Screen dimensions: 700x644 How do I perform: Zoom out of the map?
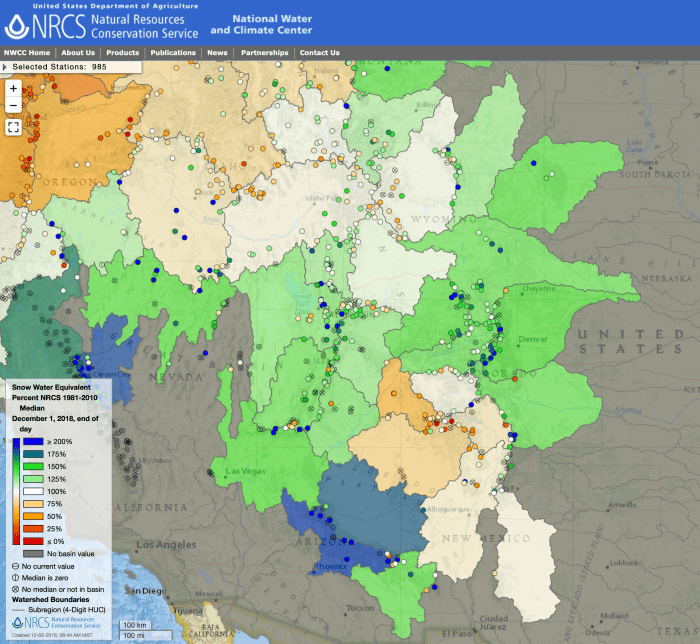pos(13,105)
